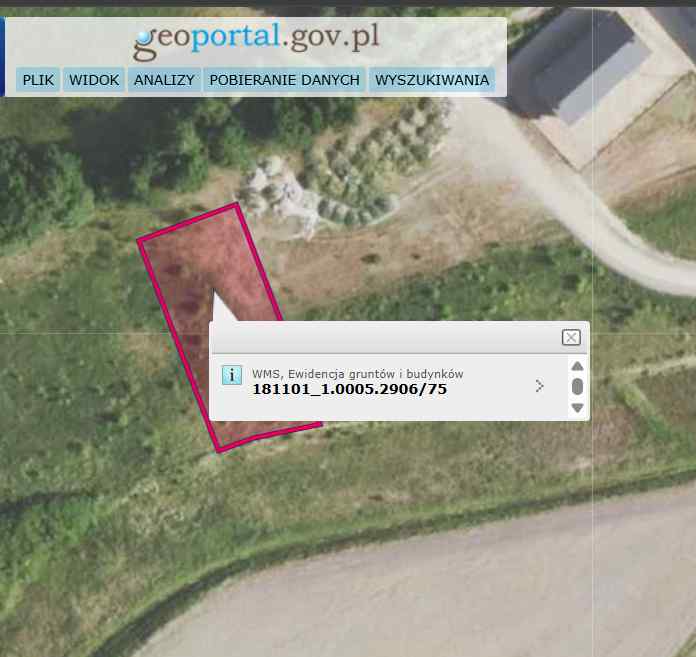Click the popup scrollbar thumb
Screen dimensions: 696x657
[577, 387]
